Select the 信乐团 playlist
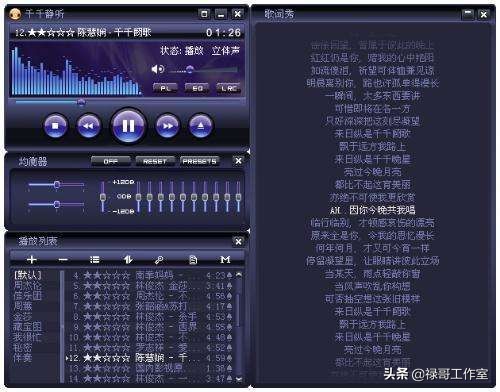This screenshot has width=500, height=392. coord(28,296)
